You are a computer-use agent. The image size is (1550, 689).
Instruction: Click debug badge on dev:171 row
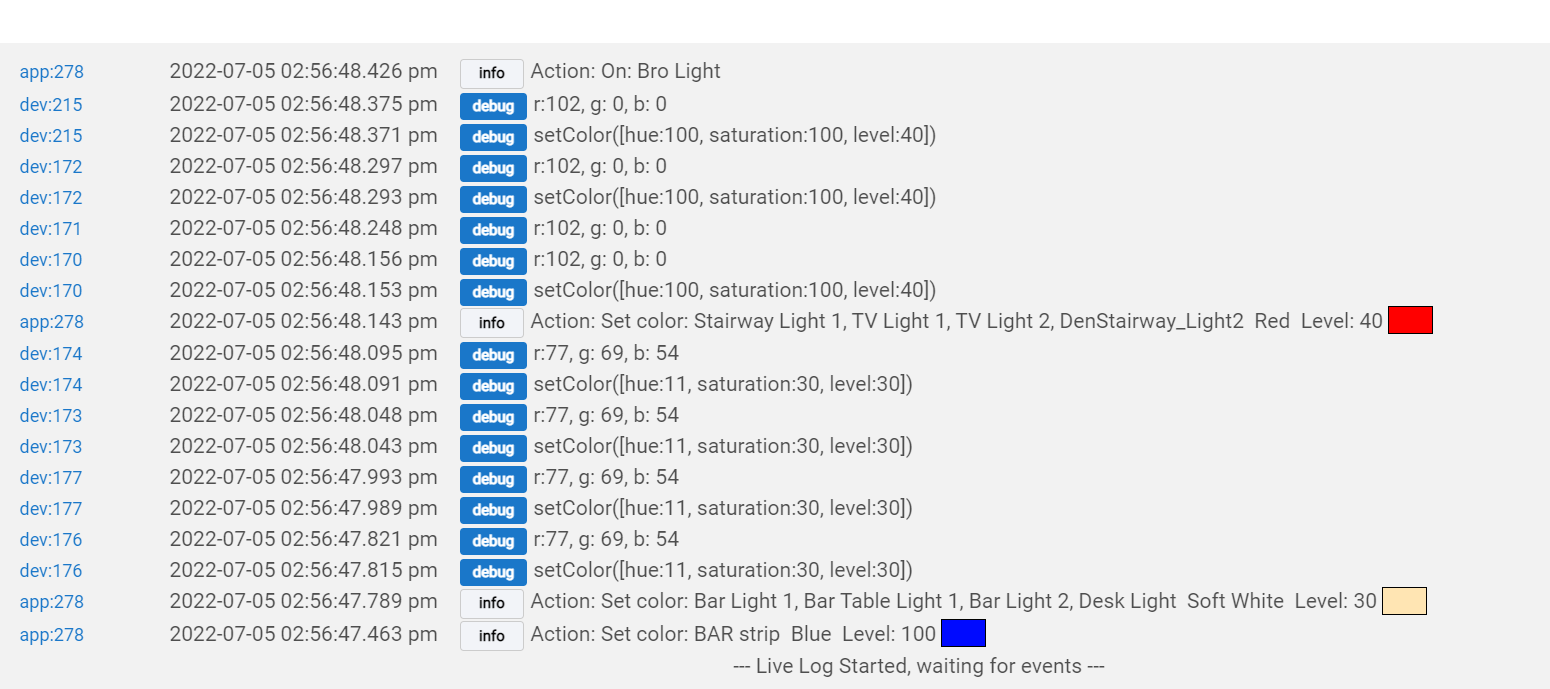pyautogui.click(x=493, y=230)
